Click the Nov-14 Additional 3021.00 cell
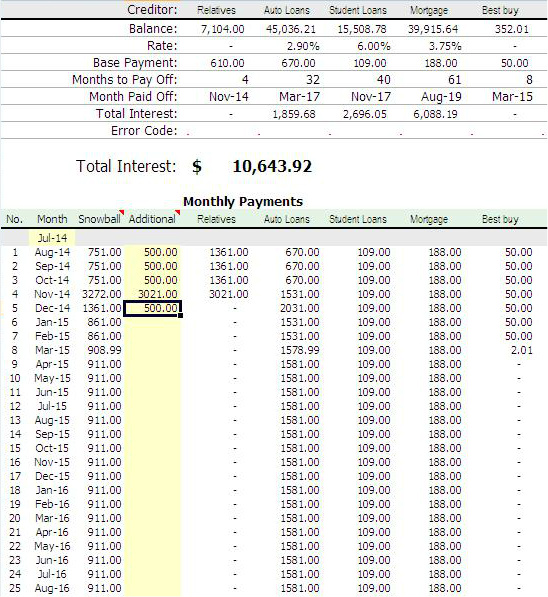 (x=152, y=294)
